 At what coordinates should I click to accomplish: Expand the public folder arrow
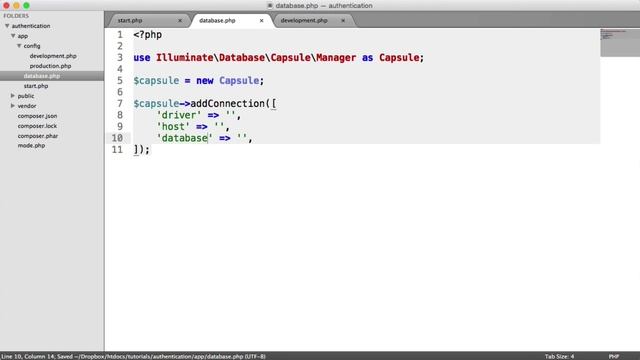13,96
